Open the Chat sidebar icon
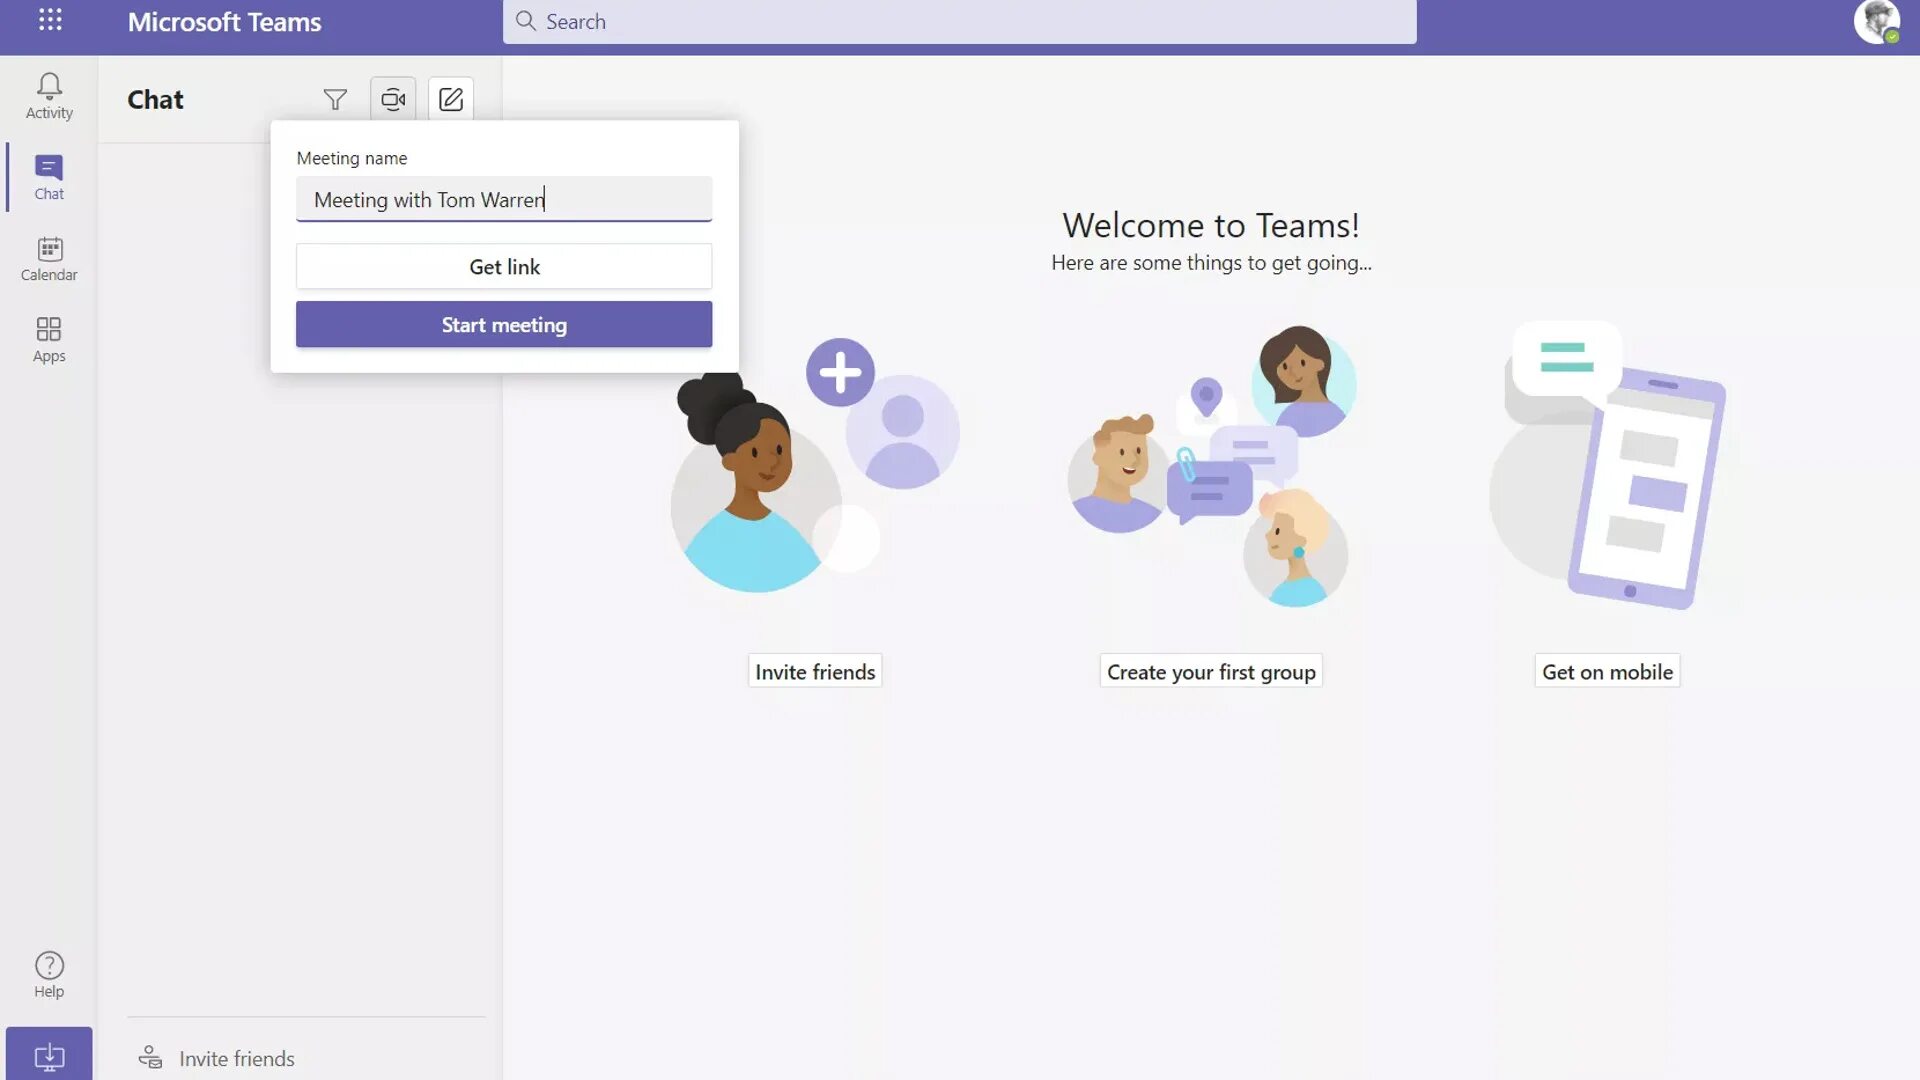The height and width of the screenshot is (1080, 1920). point(49,175)
